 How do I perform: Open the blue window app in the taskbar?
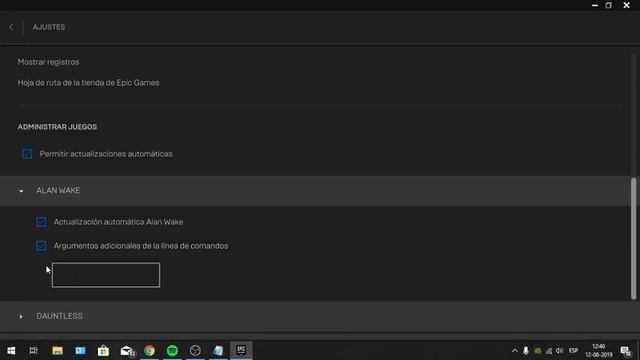80,351
